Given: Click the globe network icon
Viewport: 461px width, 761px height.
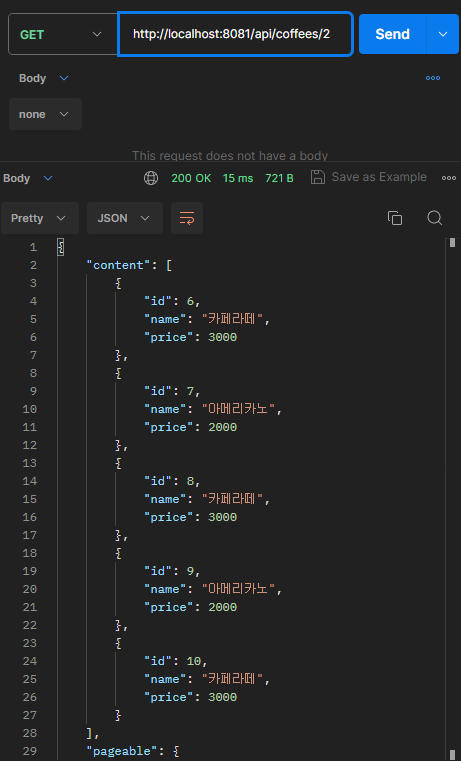Looking at the screenshot, I should point(151,178).
